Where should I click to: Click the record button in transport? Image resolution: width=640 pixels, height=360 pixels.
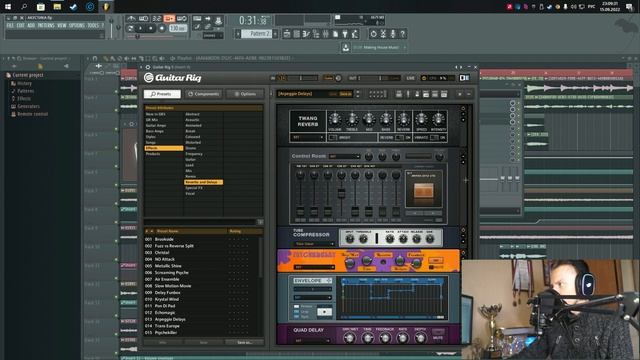162,28
